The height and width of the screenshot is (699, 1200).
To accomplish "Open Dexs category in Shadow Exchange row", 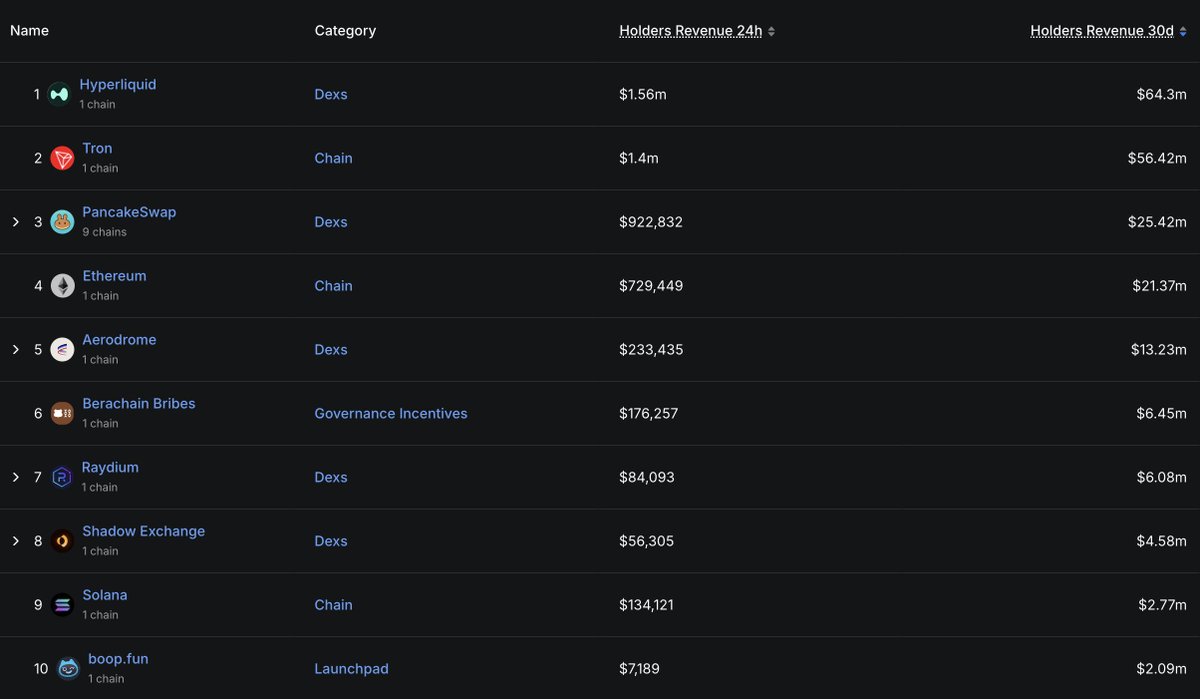I will pyautogui.click(x=331, y=541).
